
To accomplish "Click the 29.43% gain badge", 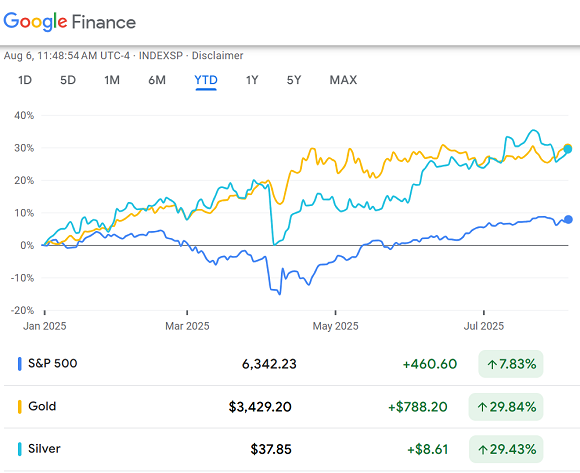I will (506, 449).
